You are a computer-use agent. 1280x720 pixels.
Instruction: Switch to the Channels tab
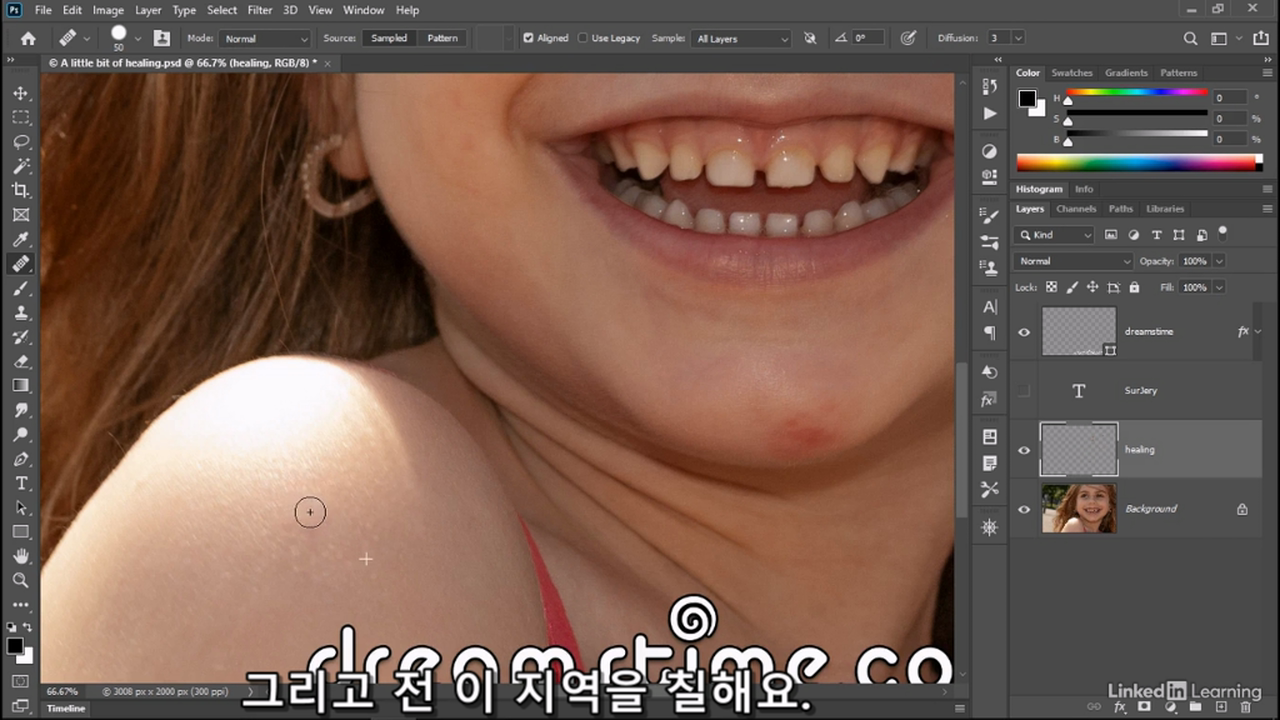point(1076,209)
